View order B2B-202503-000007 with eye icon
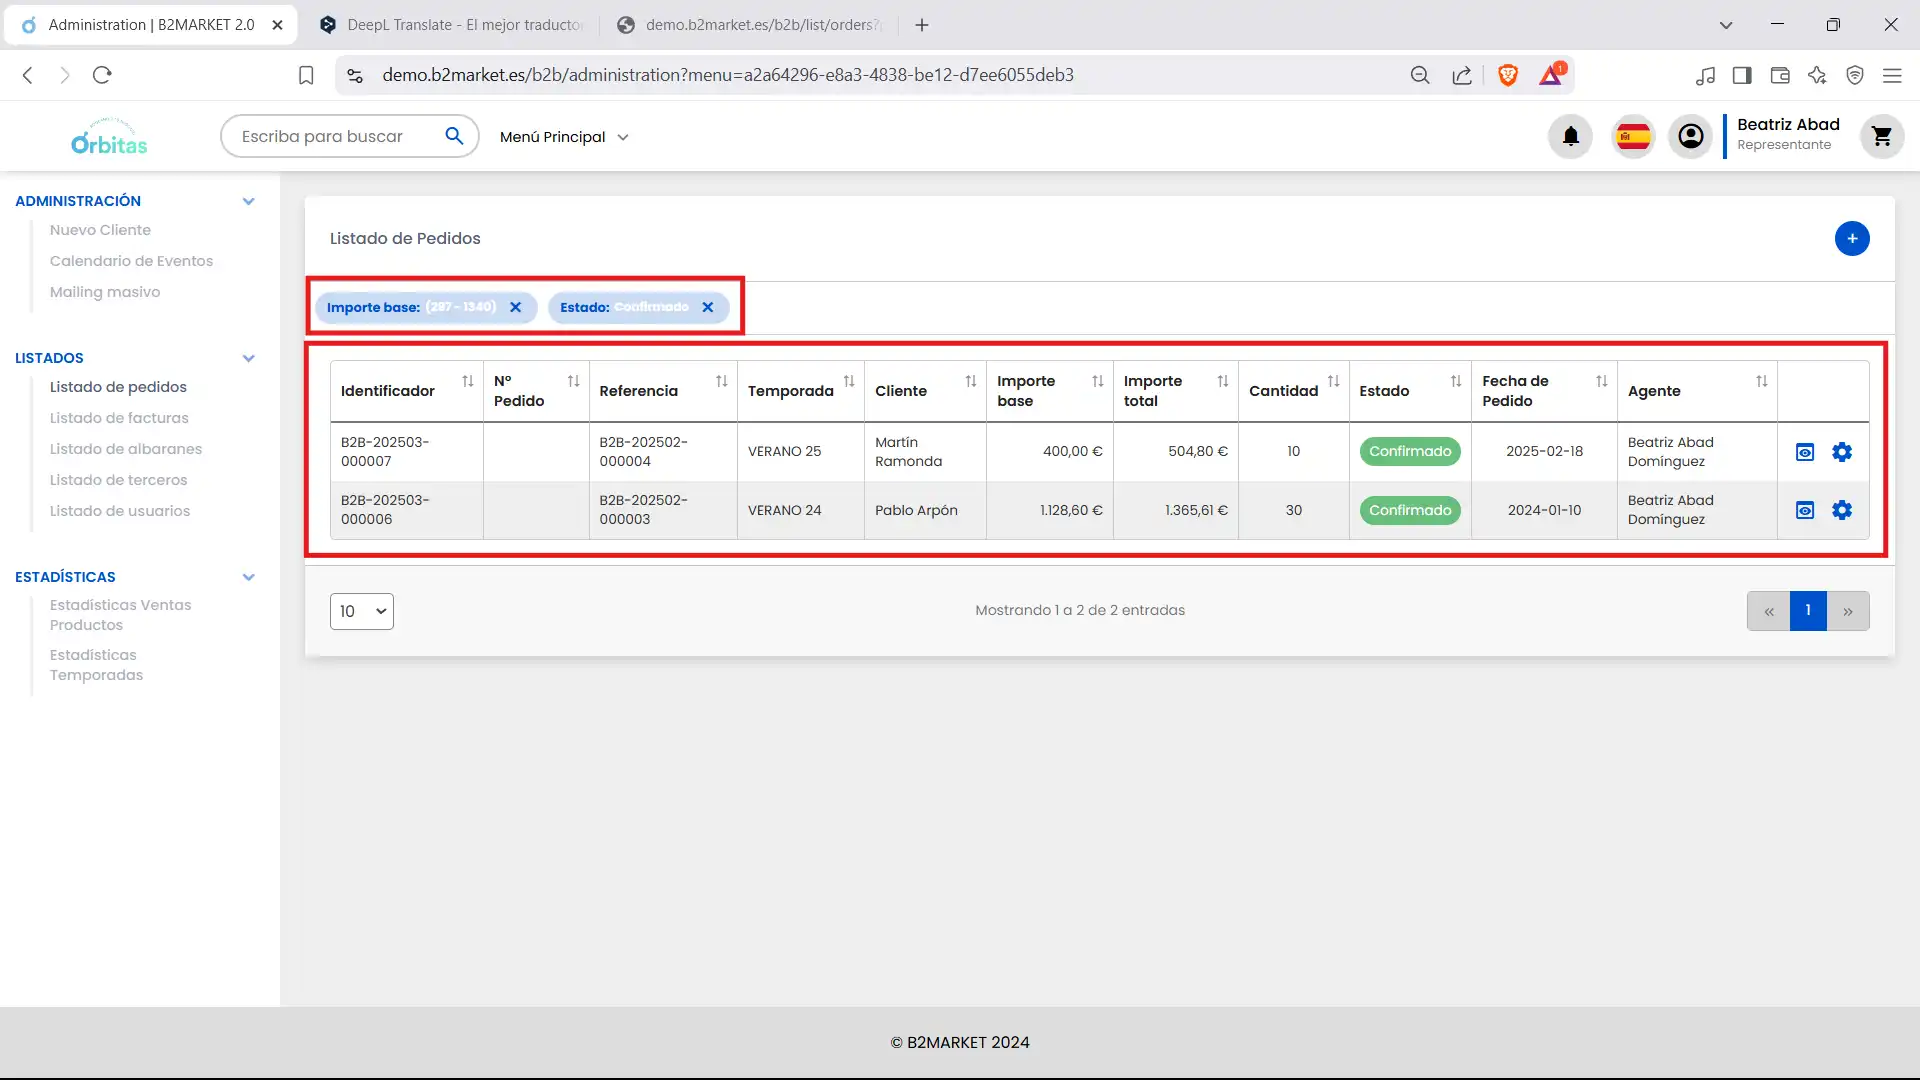This screenshot has height=1080, width=1920. click(x=1804, y=452)
